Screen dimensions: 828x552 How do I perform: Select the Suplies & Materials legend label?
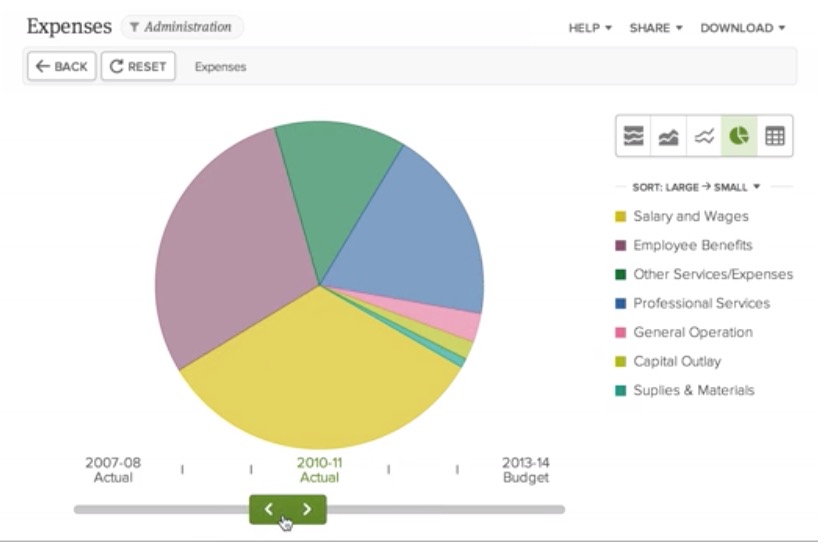click(694, 390)
